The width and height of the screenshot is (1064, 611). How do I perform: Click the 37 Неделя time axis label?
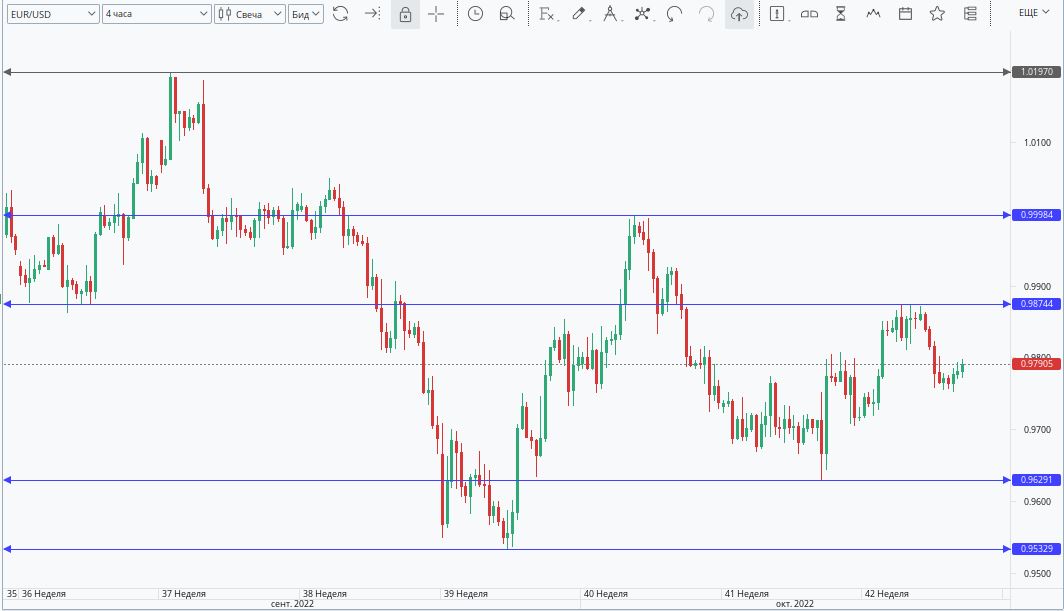pos(183,594)
